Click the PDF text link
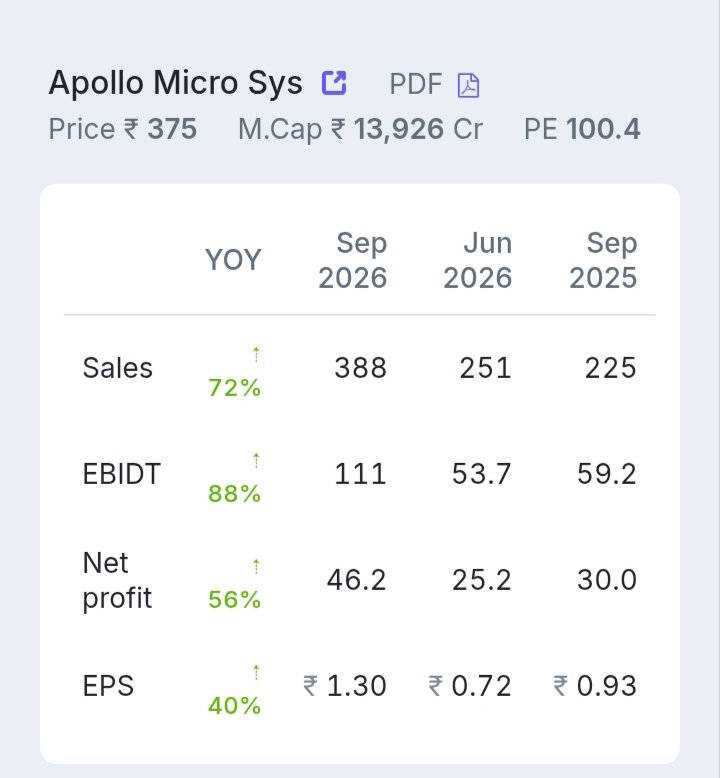 pos(415,84)
